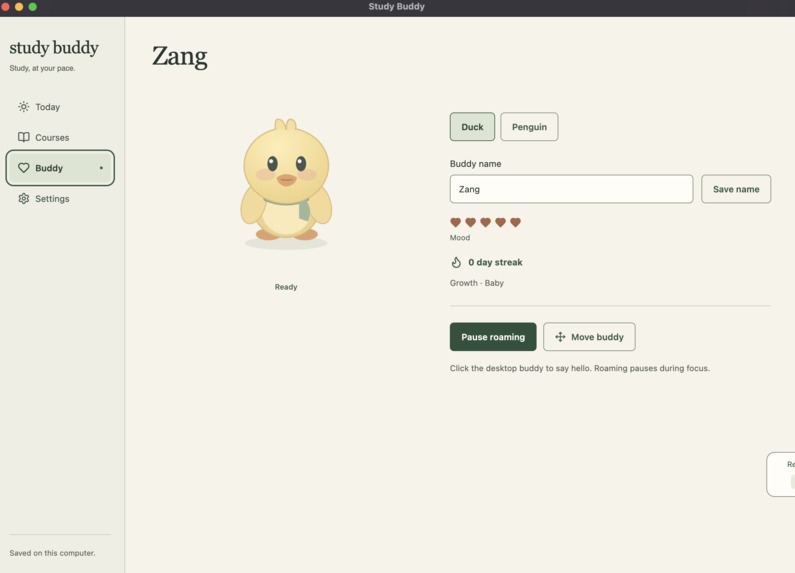This screenshot has height=573, width=795.
Task: Click the Buddy heart icon in sidebar
Action: (23, 168)
